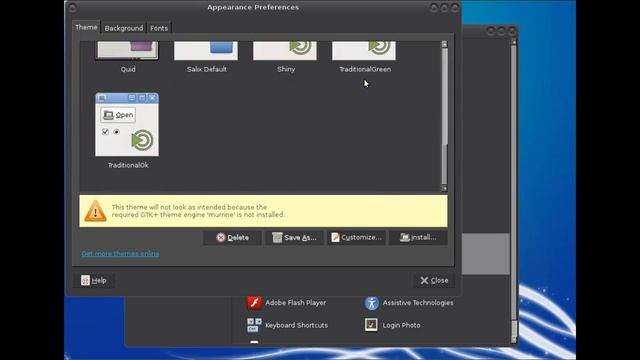
Task: Click the theme list scroll-up arrow
Action: 444,44
